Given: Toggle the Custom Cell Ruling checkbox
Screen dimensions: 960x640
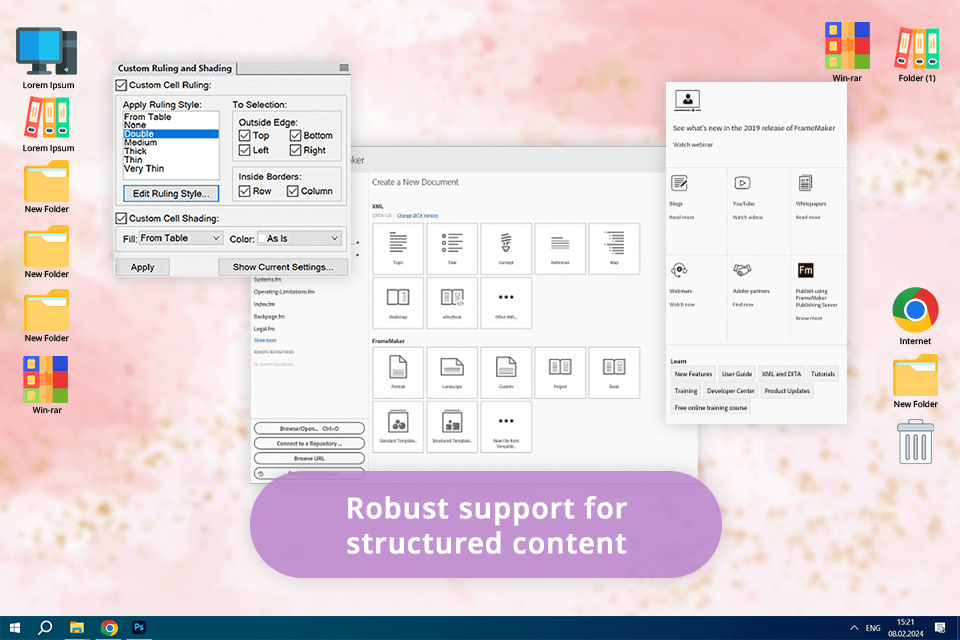Looking at the screenshot, I should tap(121, 85).
